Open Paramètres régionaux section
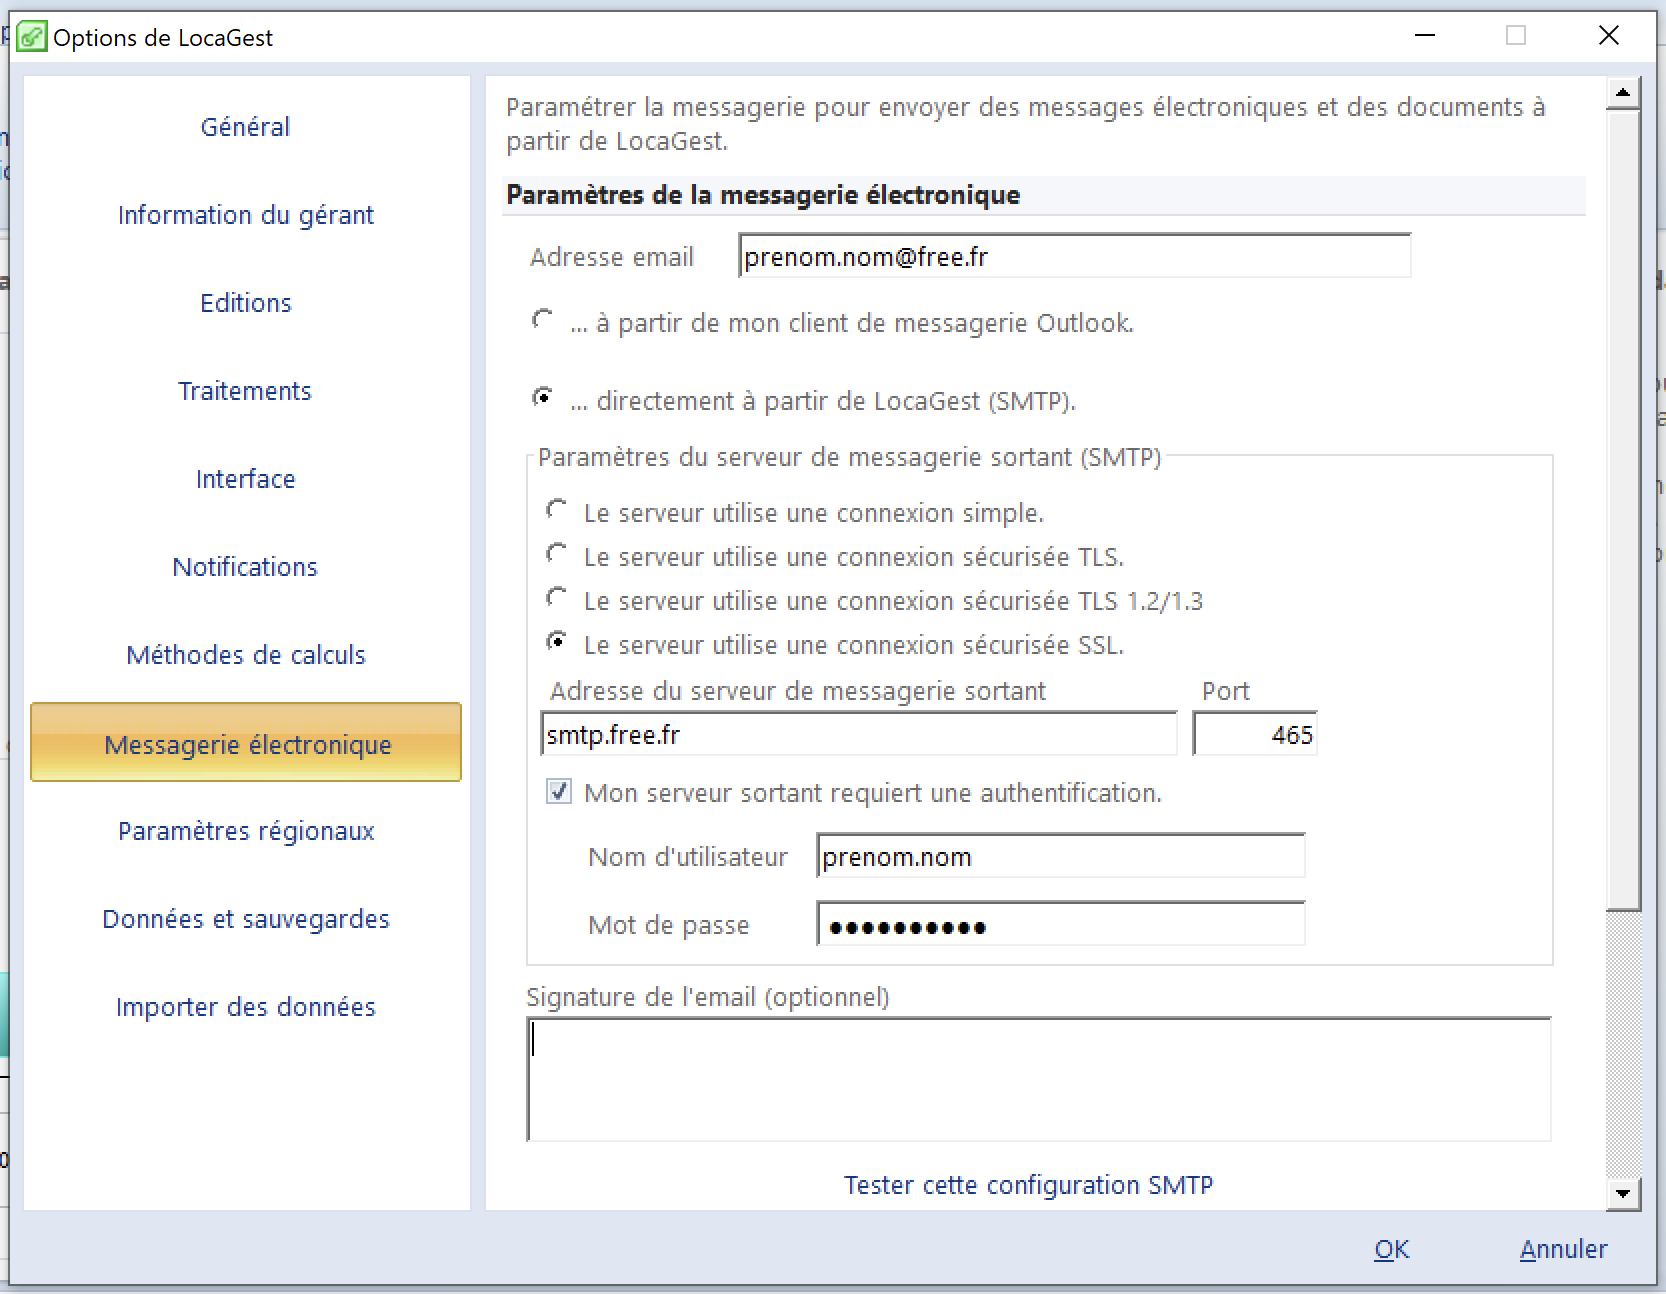Screen dimensions: 1666x1294 pyautogui.click(x=245, y=831)
